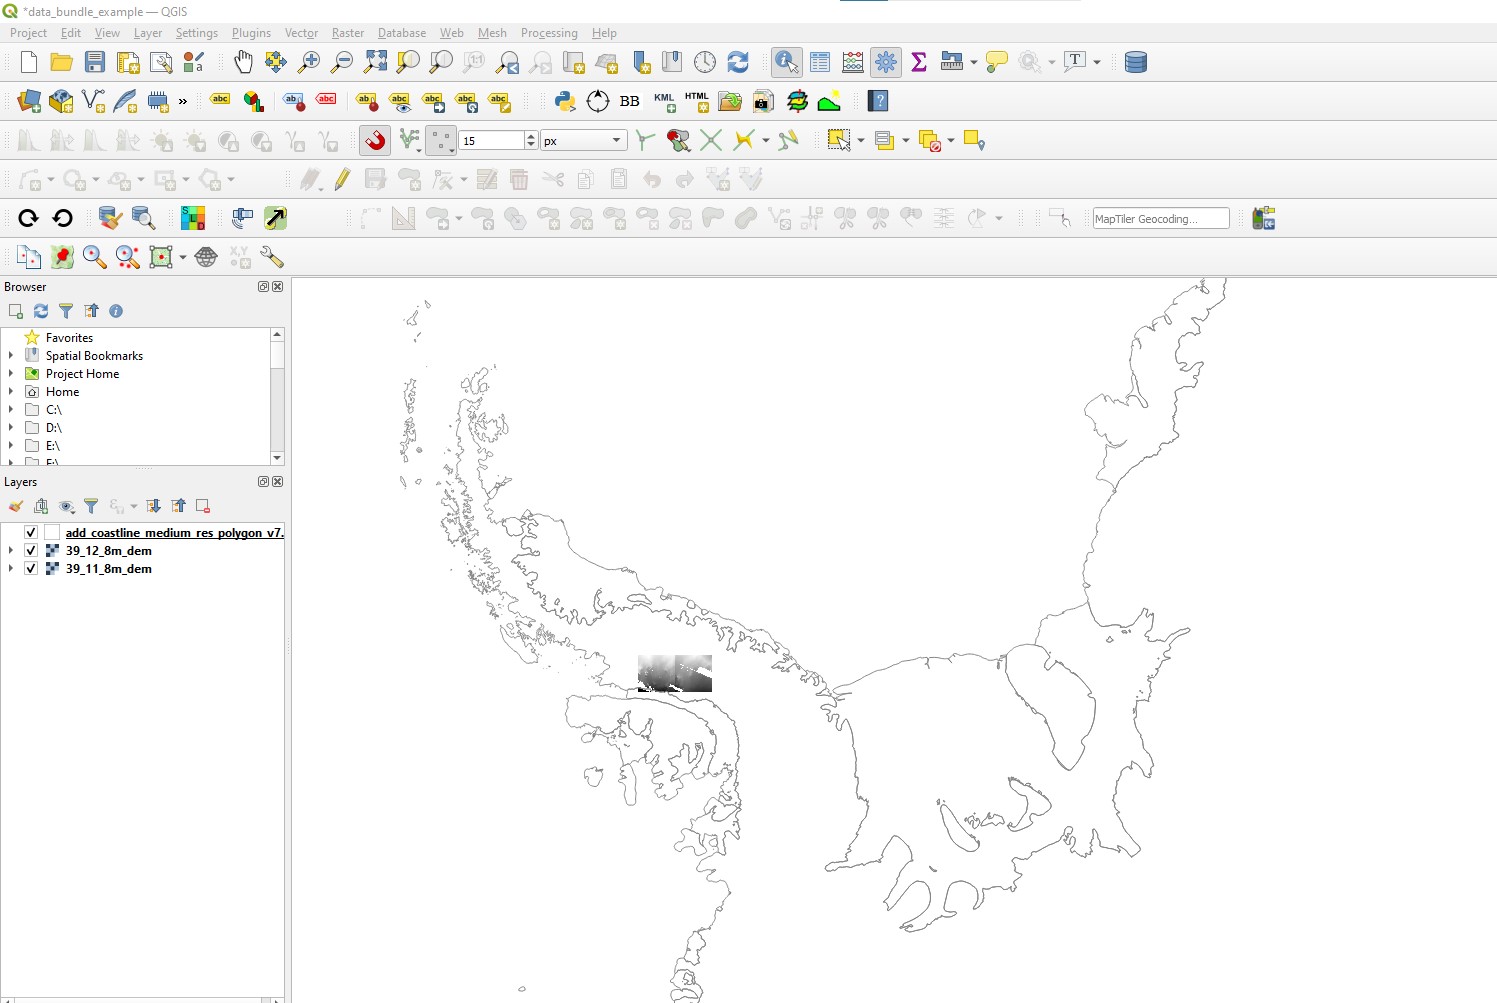Open the Processing menu
The width and height of the screenshot is (1497, 1003).
[x=549, y=33]
